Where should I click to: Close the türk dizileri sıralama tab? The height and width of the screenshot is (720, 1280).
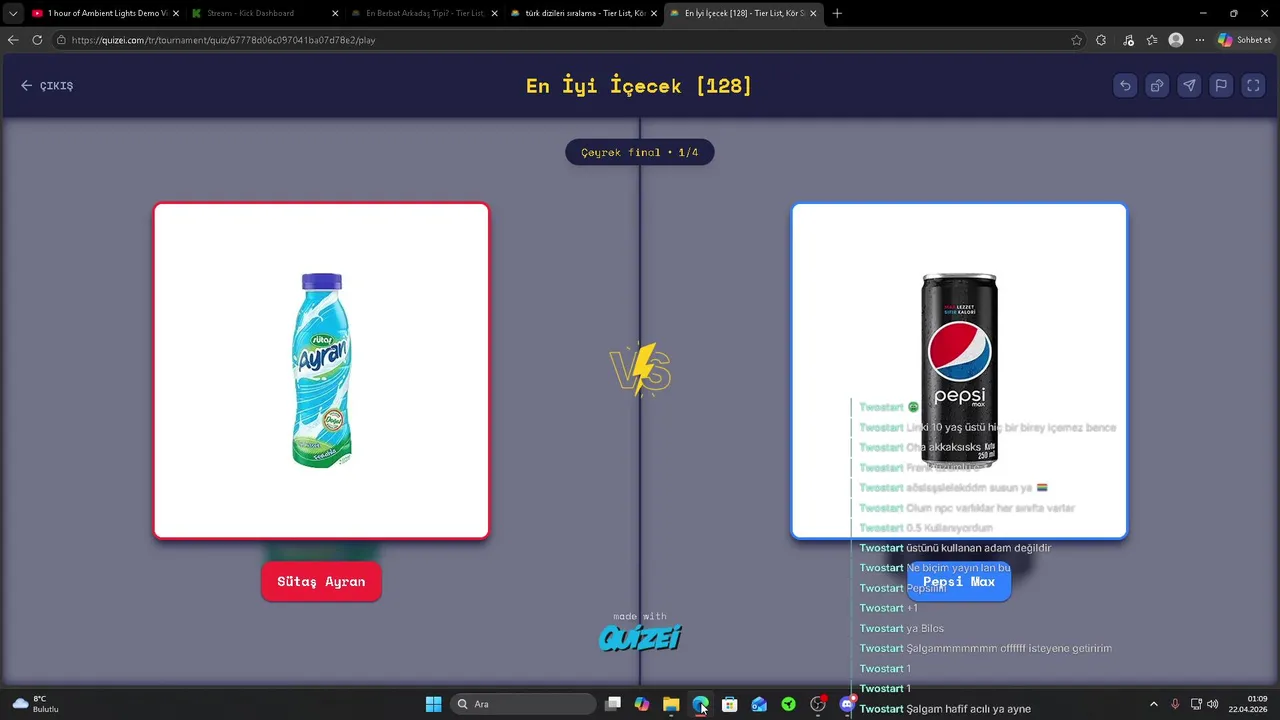coord(654,13)
